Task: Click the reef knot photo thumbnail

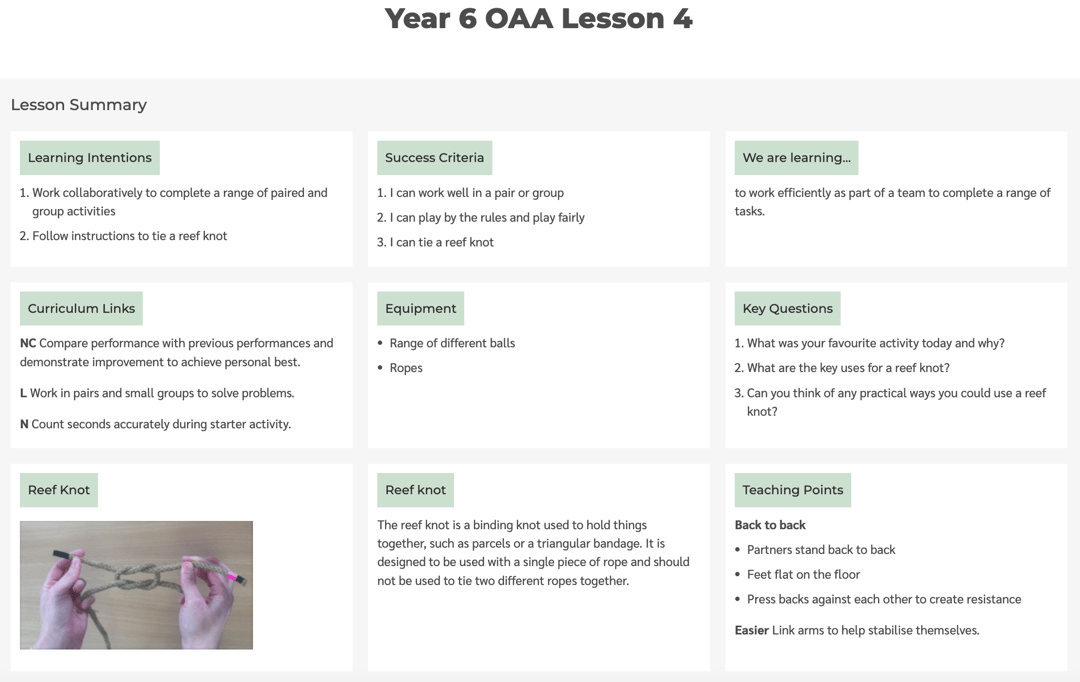Action: pos(136,585)
